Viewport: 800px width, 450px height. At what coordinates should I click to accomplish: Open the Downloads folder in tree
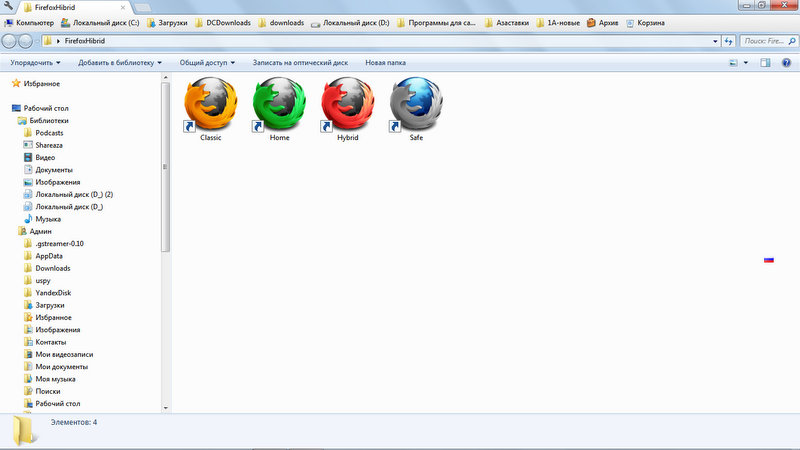(x=47, y=268)
